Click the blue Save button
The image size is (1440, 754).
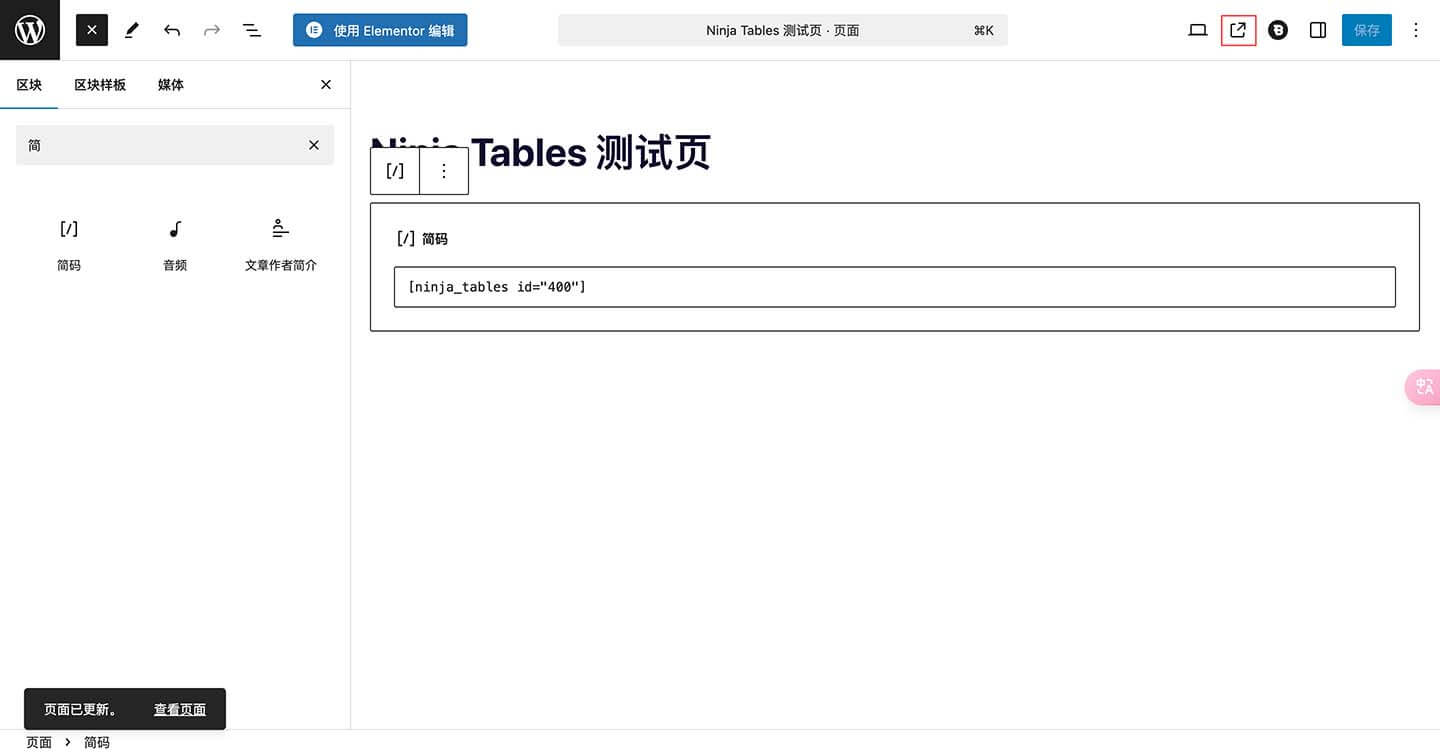(1367, 30)
